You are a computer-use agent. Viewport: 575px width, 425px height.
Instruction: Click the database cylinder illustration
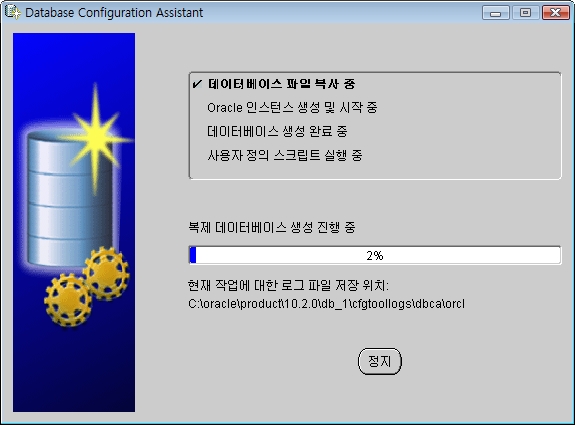pos(70,198)
